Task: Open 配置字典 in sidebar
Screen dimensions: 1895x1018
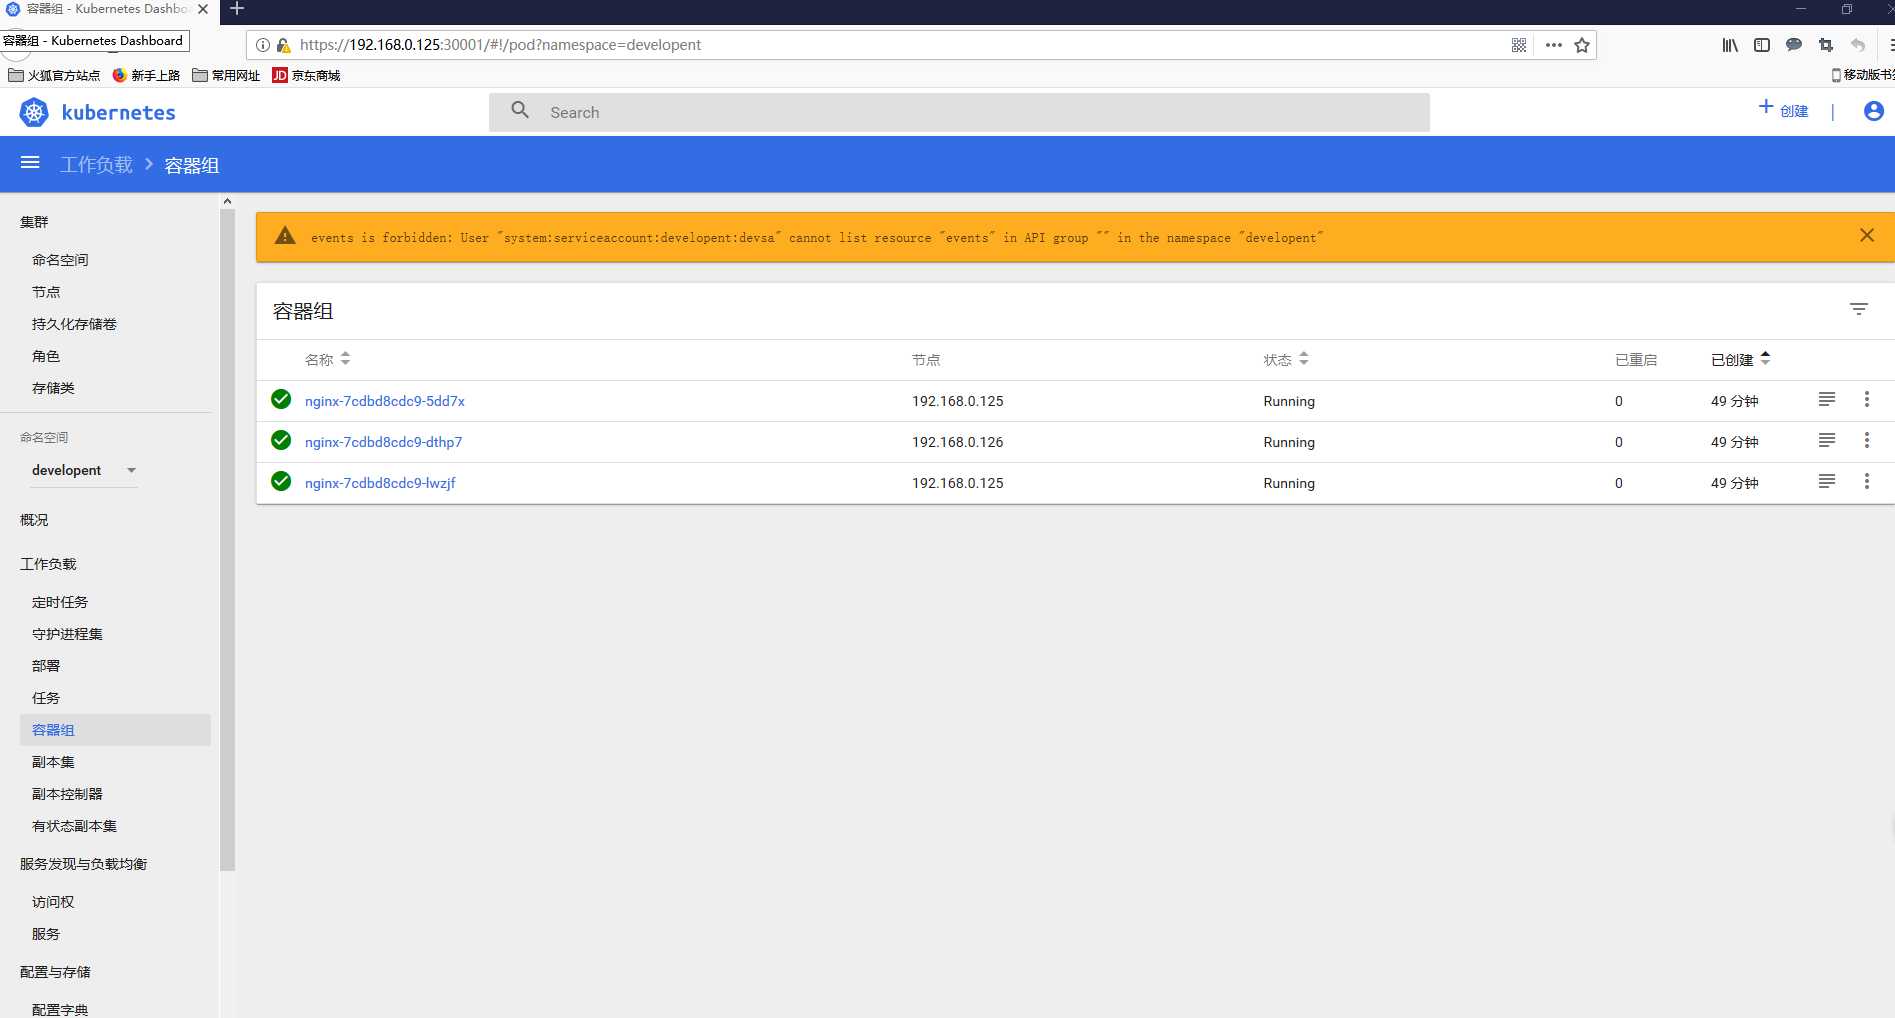Action: 60,1009
